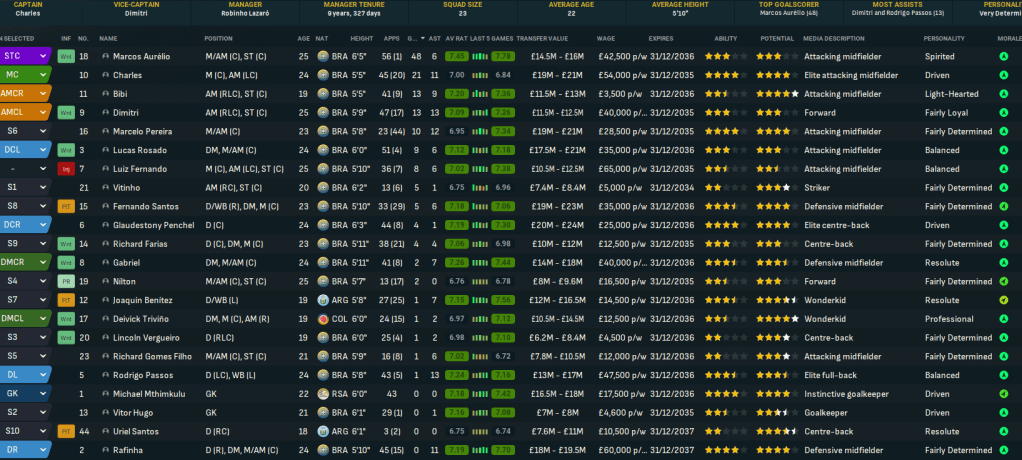Click Deivick Triviño's Colombia flag icon
The height and width of the screenshot is (460, 1022).
tap(324, 318)
